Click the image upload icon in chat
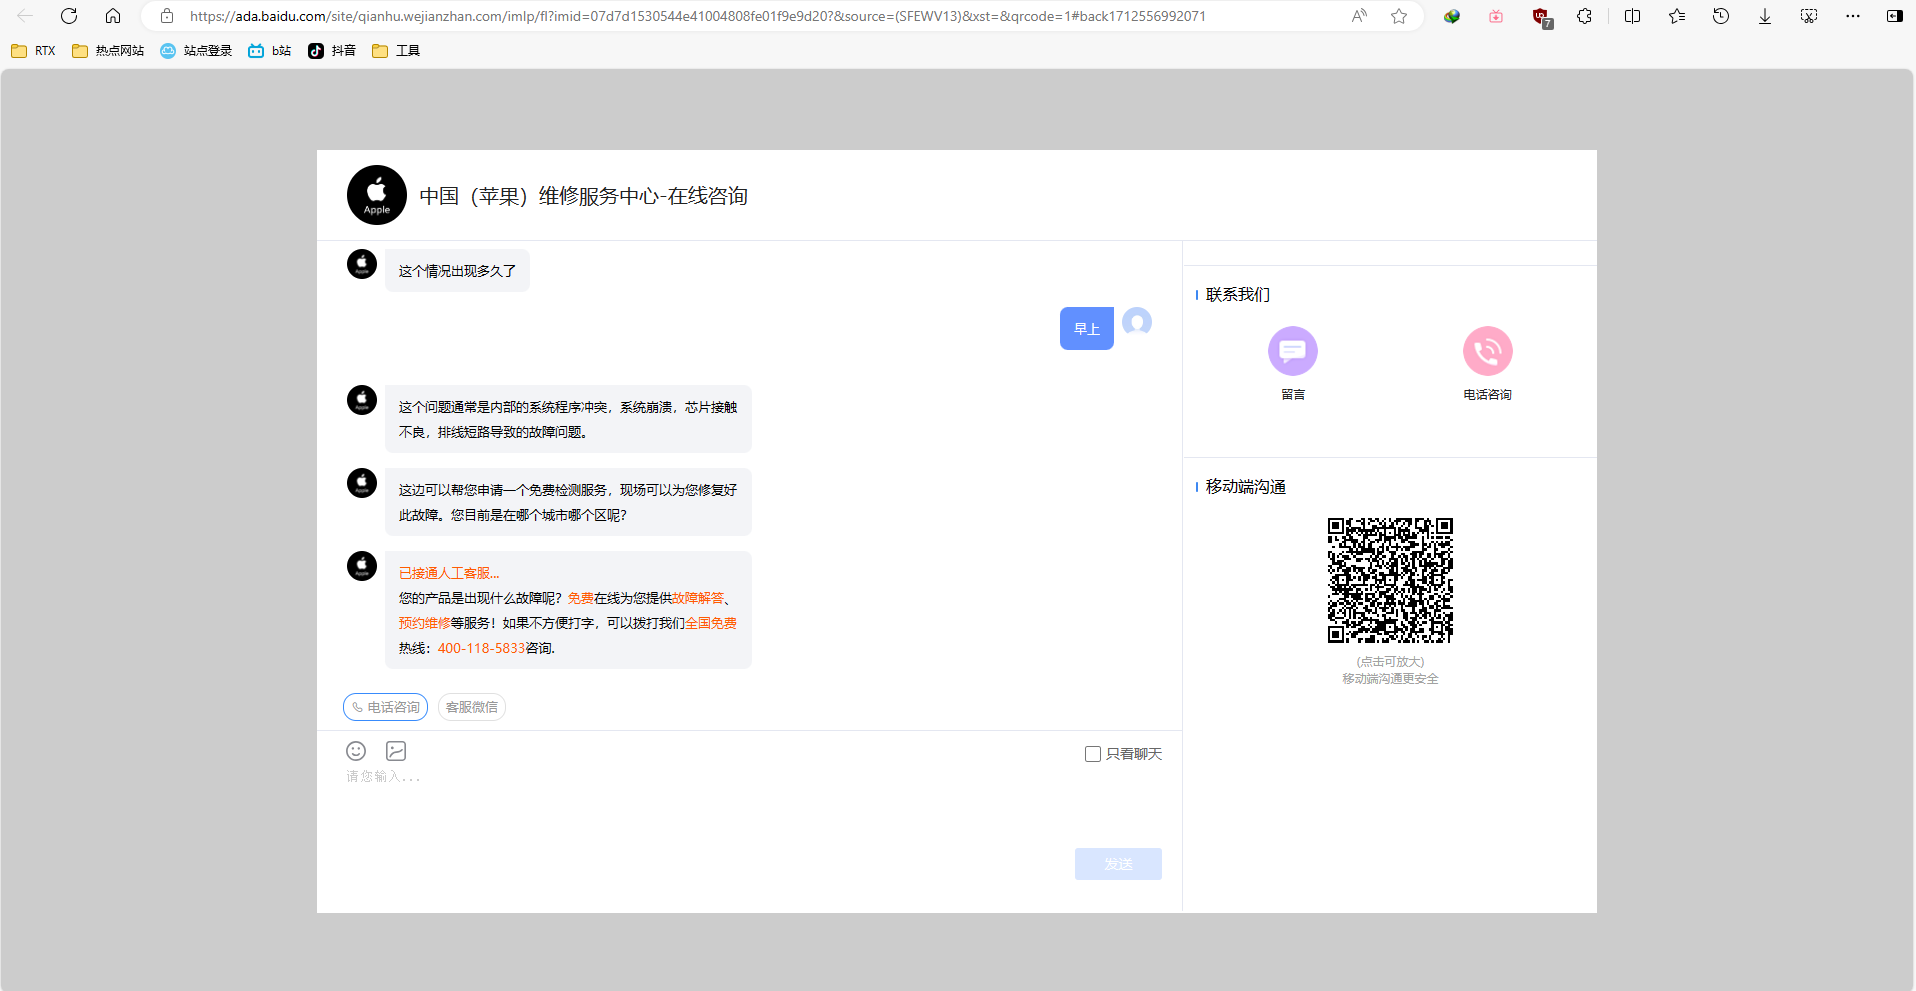Screen dimensions: 1916x991 pyautogui.click(x=396, y=751)
